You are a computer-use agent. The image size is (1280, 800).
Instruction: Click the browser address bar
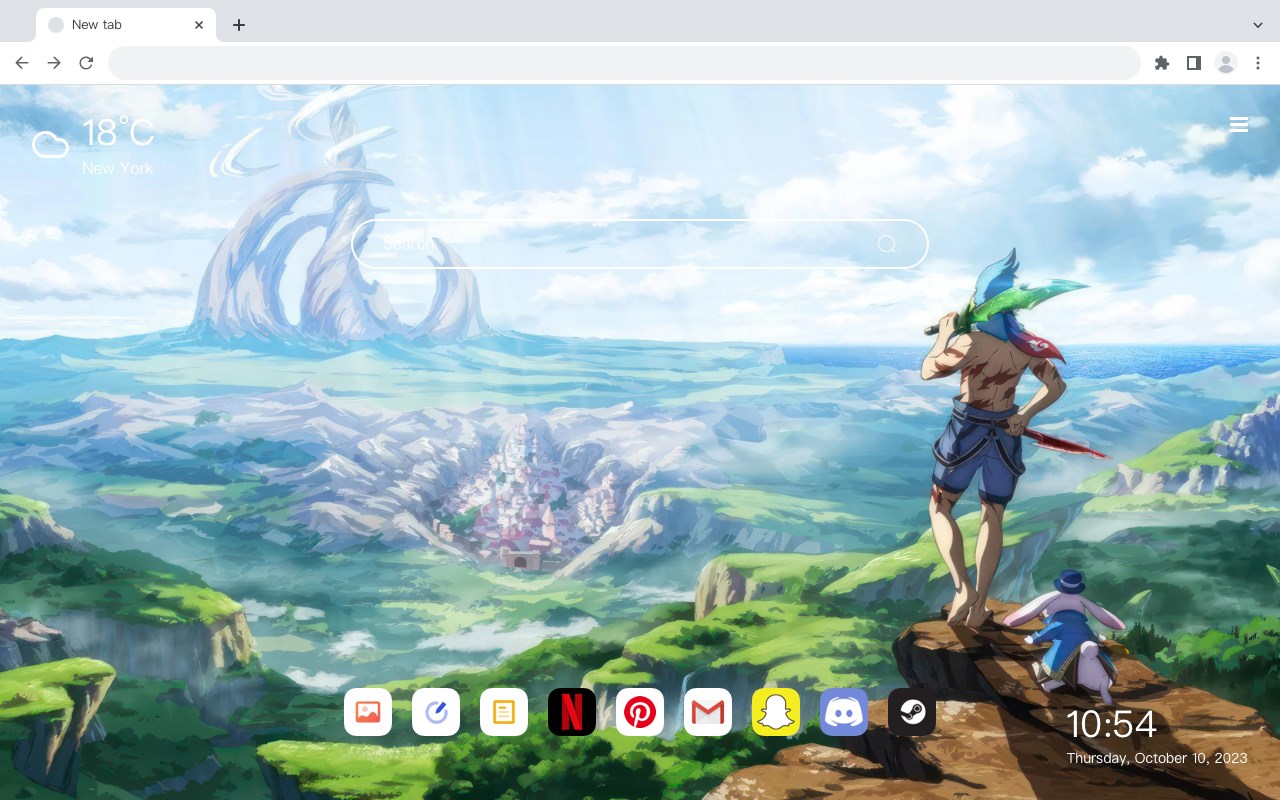click(624, 63)
